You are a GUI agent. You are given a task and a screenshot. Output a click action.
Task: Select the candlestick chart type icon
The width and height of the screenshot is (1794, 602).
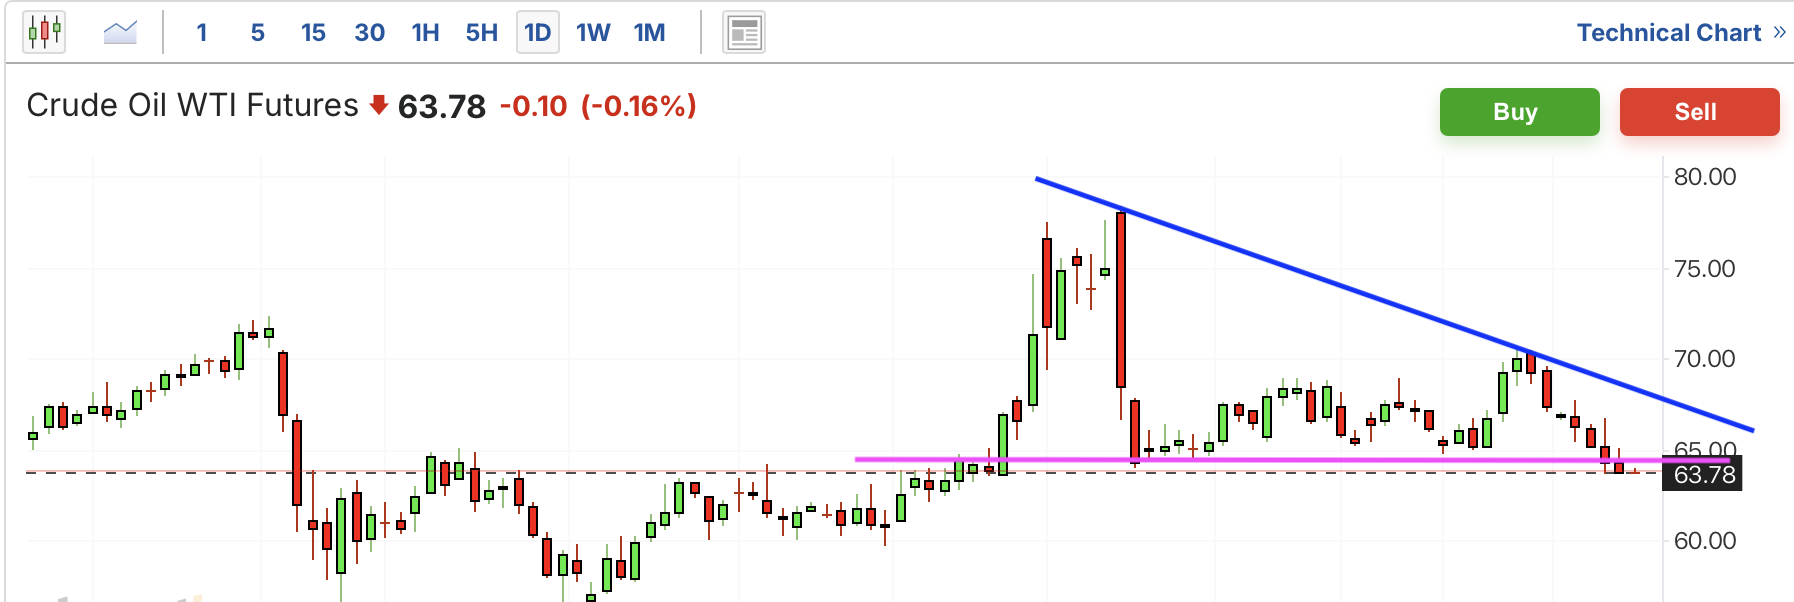44,32
